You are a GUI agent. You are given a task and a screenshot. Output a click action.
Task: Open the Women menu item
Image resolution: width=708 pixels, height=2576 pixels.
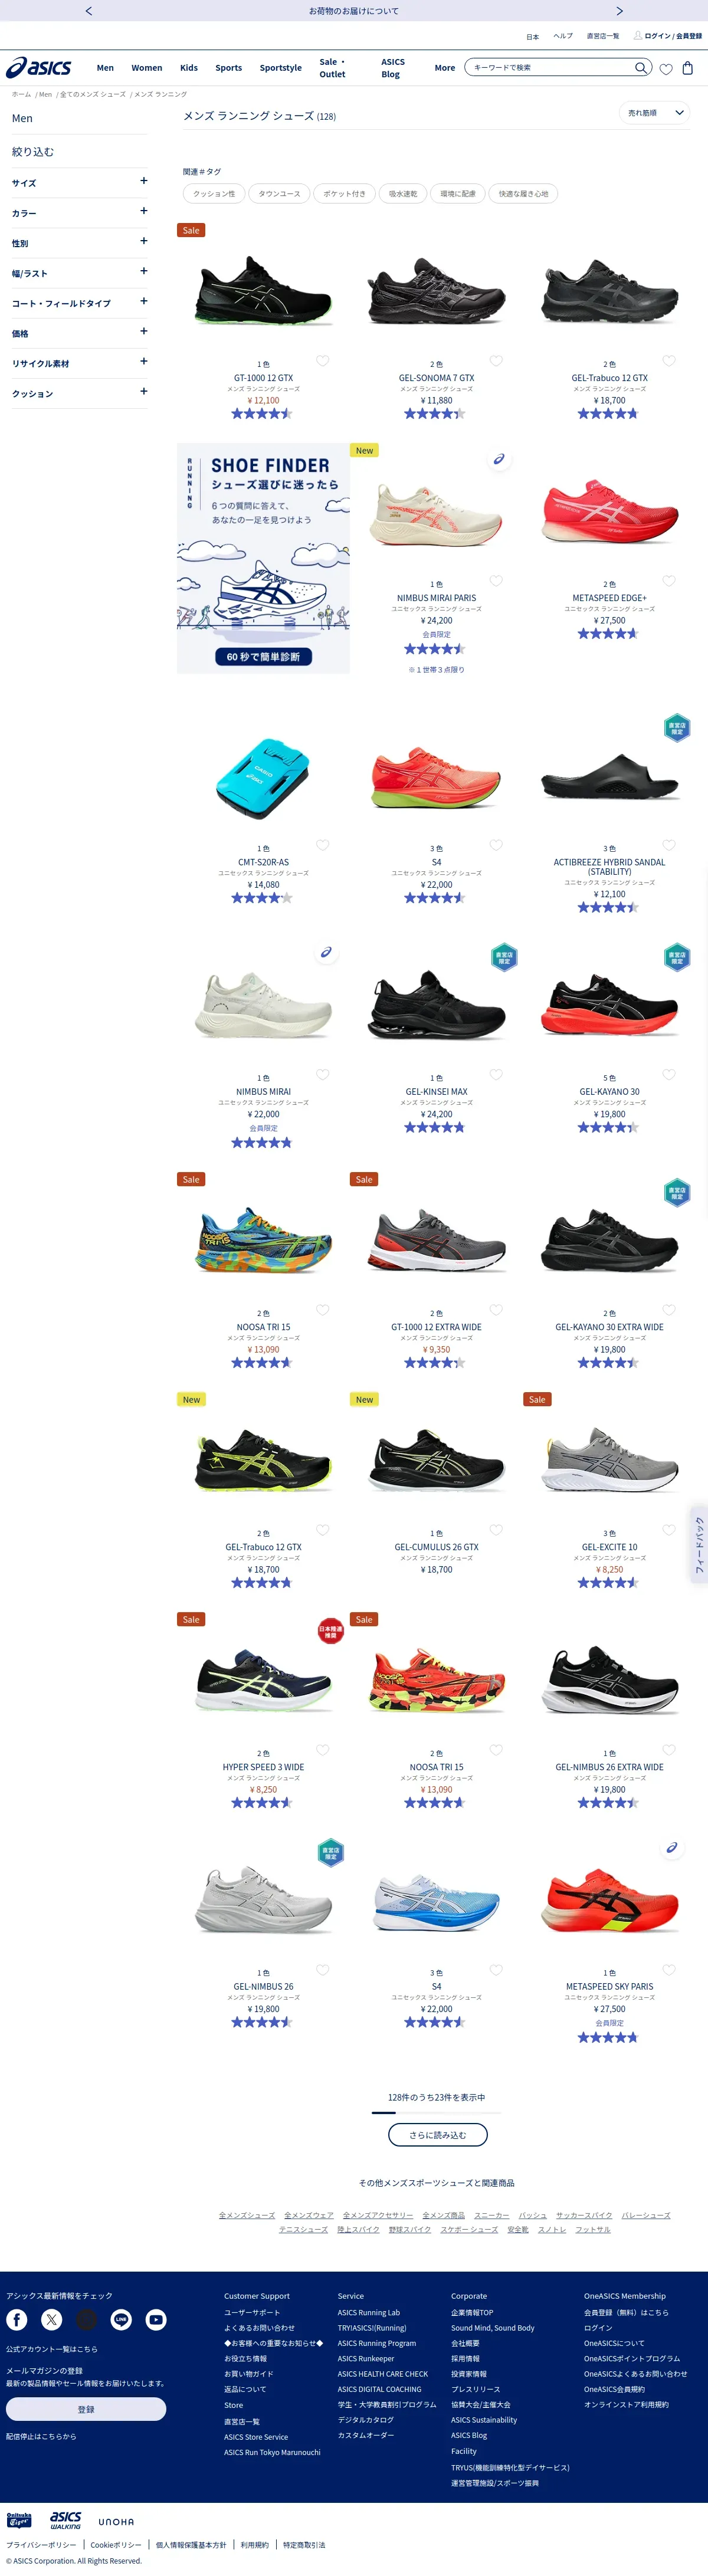point(147,68)
